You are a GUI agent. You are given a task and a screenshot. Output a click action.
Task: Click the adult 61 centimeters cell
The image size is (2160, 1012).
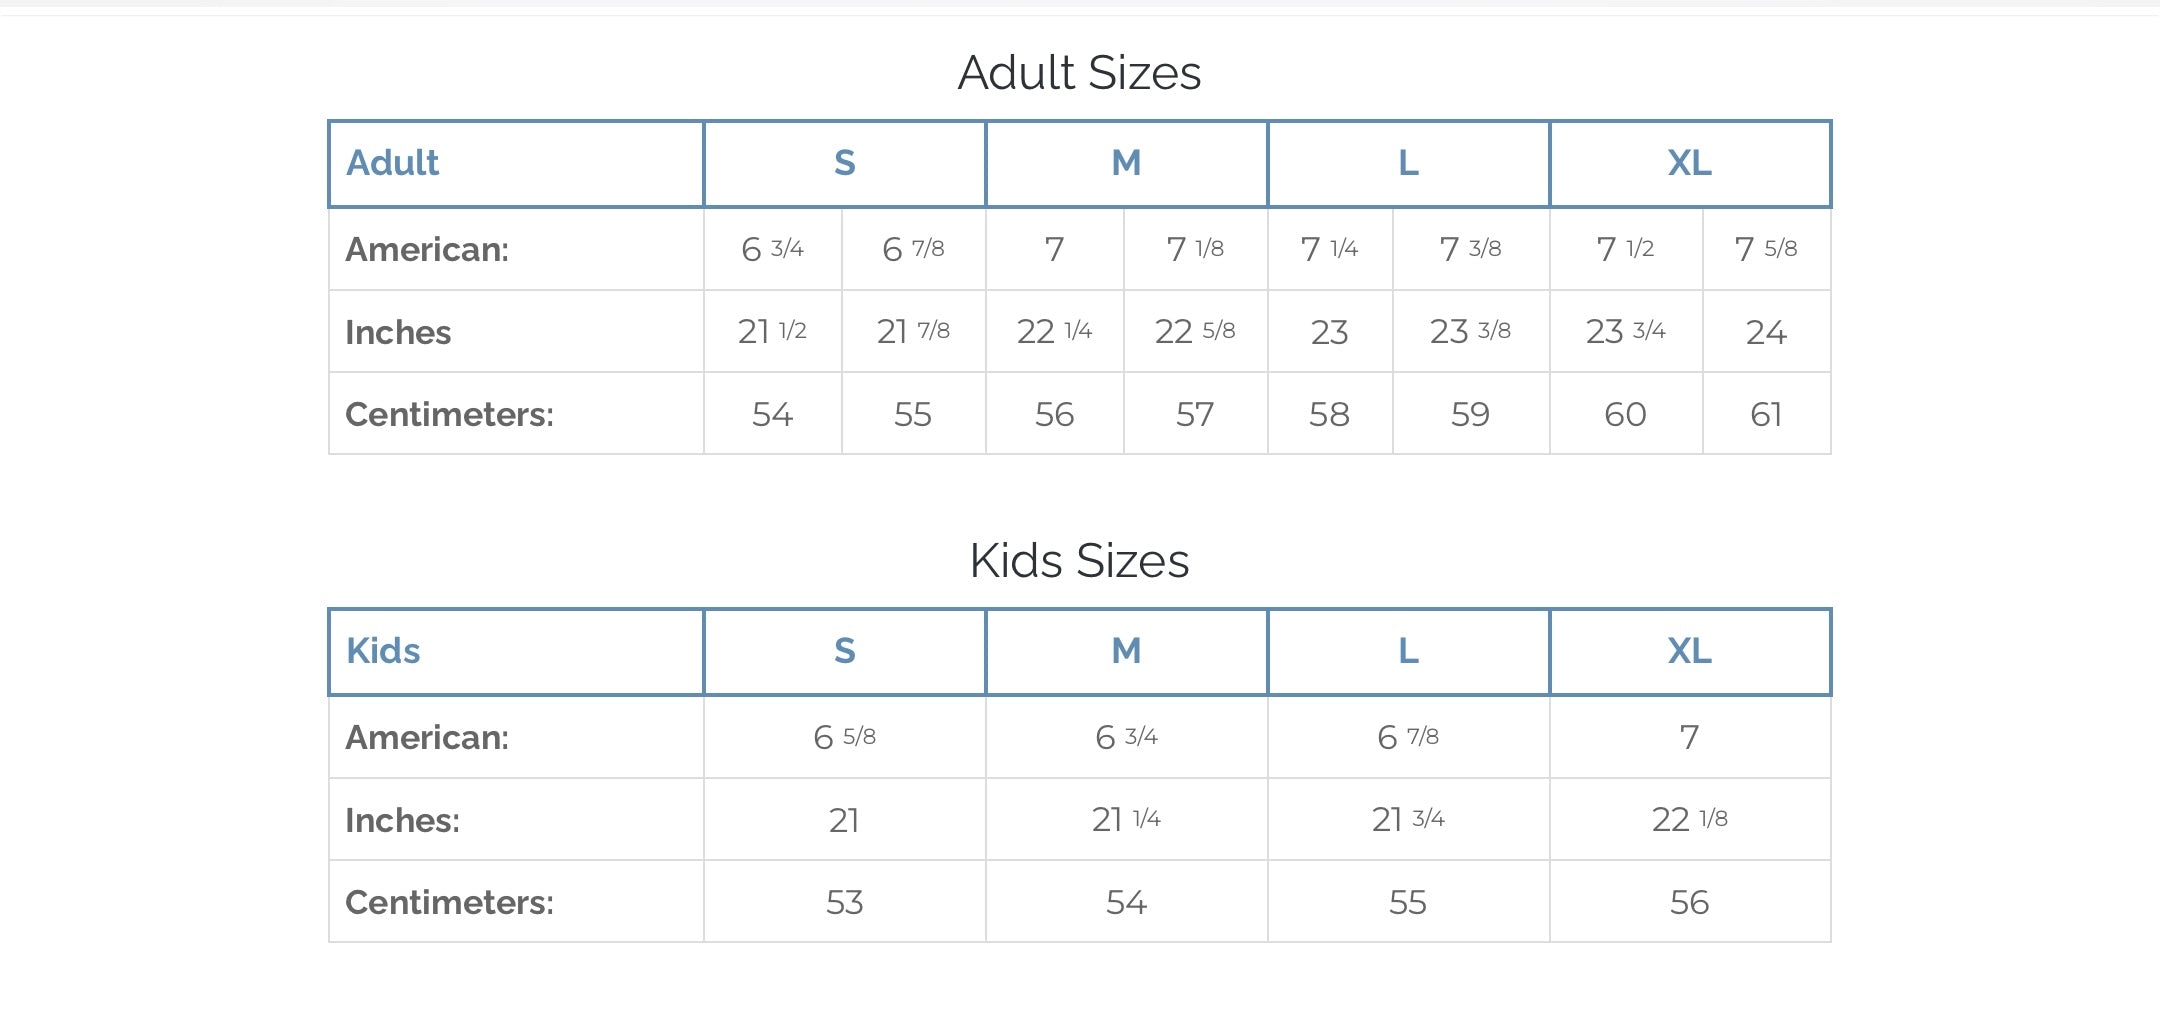pyautogui.click(x=1766, y=414)
